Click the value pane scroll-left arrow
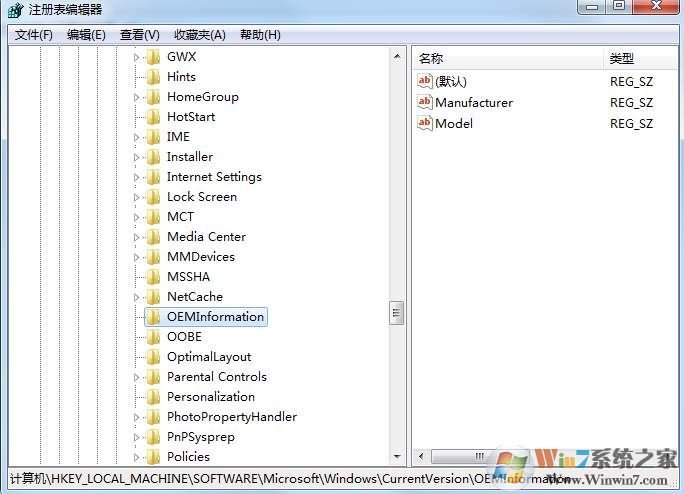The height and width of the screenshot is (494, 684). tap(421, 456)
